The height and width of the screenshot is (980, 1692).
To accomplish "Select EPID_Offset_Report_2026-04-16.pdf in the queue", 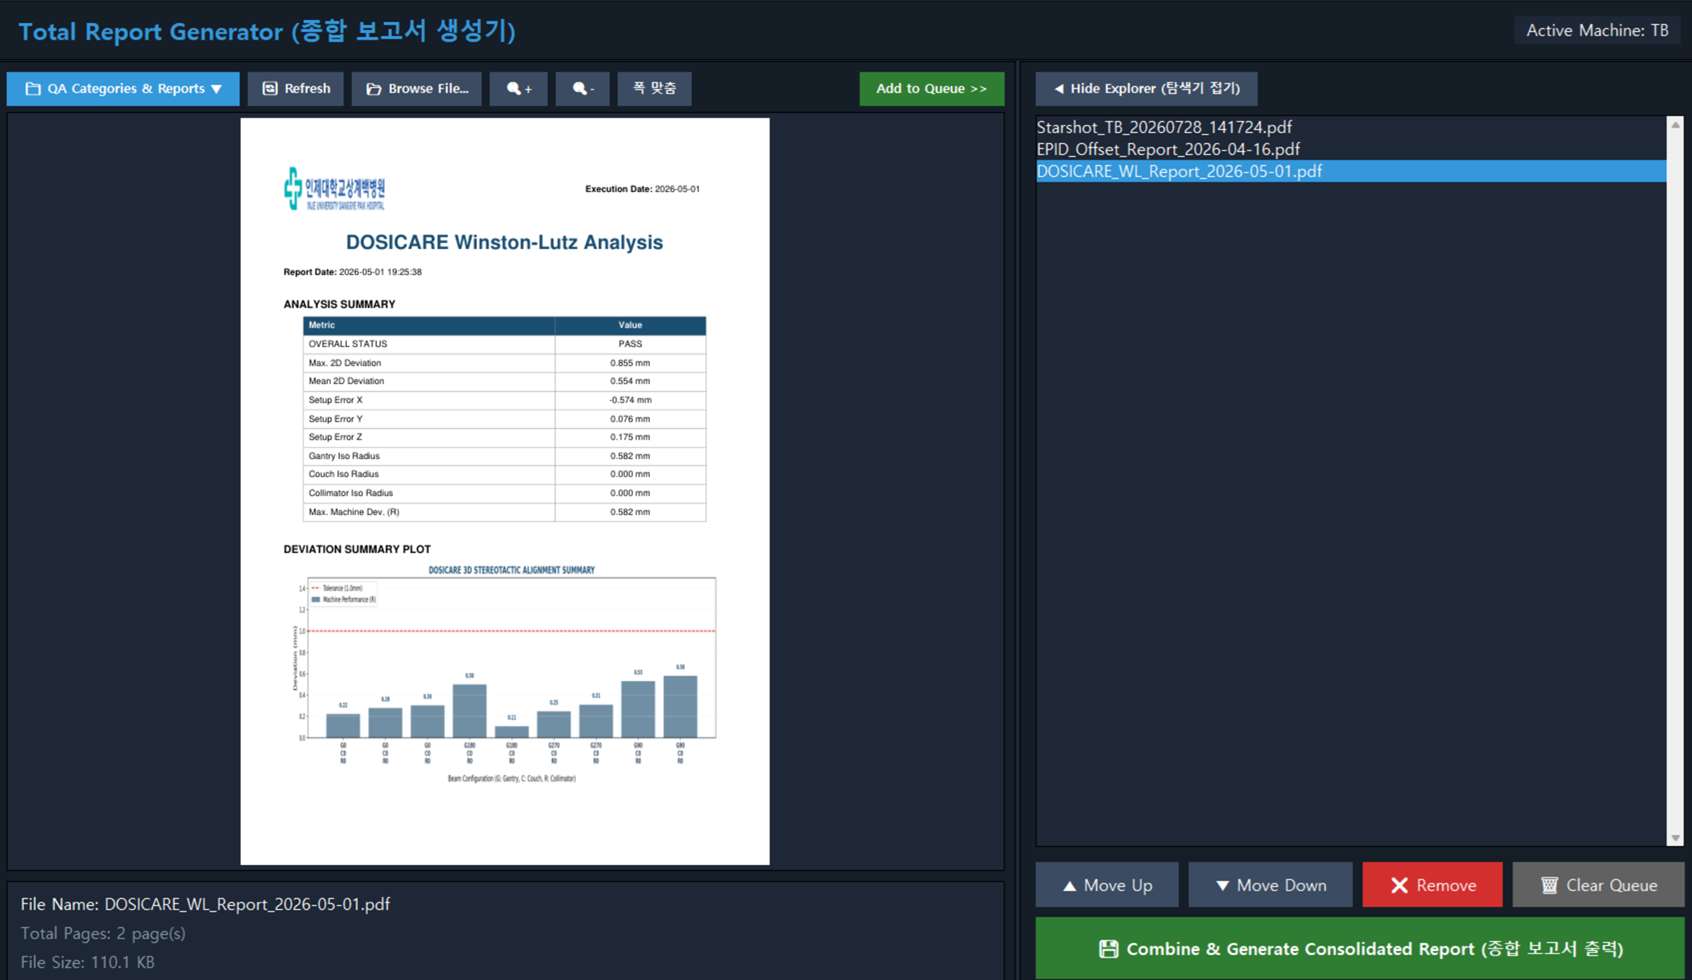I will coord(1351,149).
